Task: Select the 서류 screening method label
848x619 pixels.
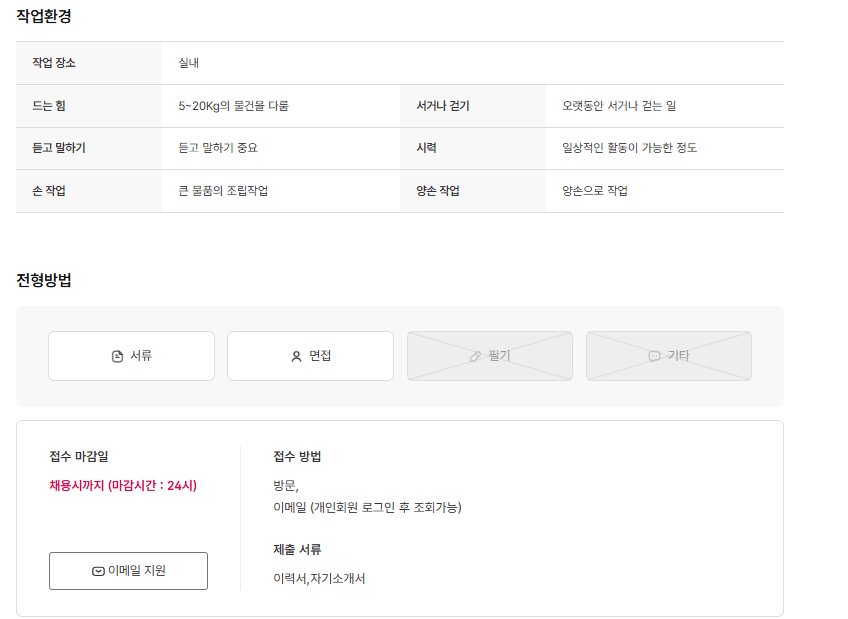Action: 141,356
